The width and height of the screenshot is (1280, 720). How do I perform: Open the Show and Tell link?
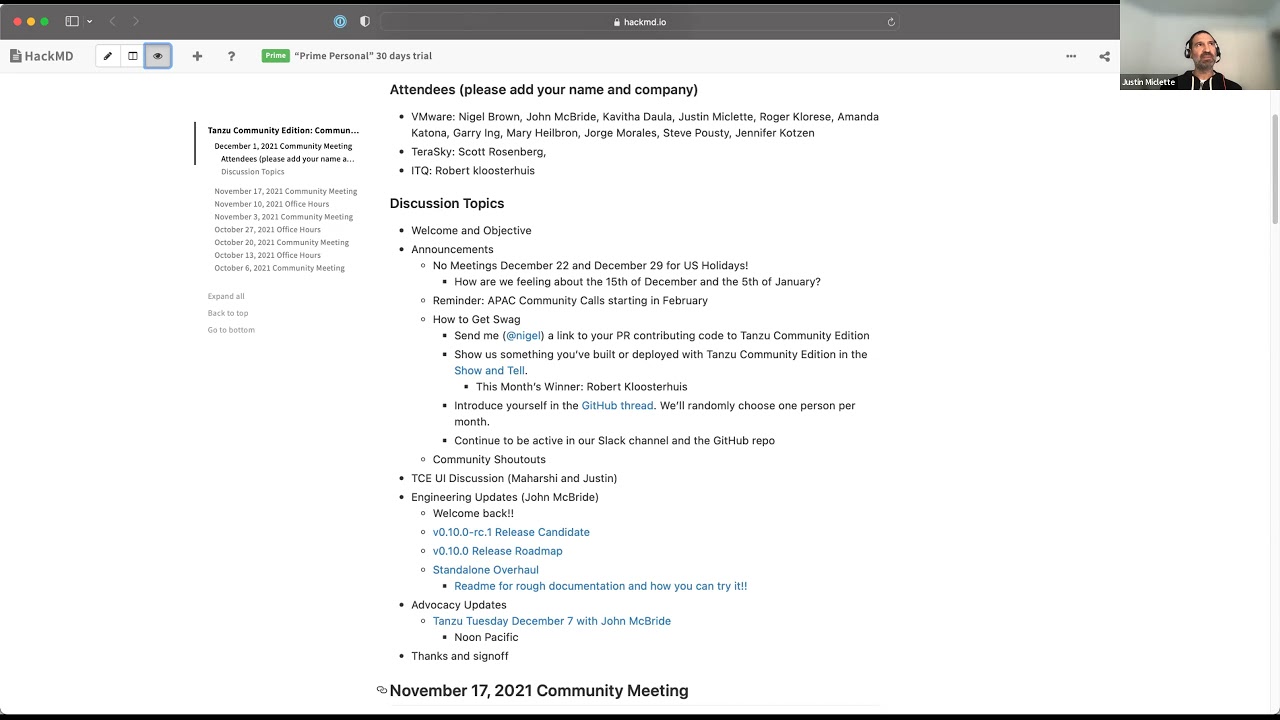point(489,371)
